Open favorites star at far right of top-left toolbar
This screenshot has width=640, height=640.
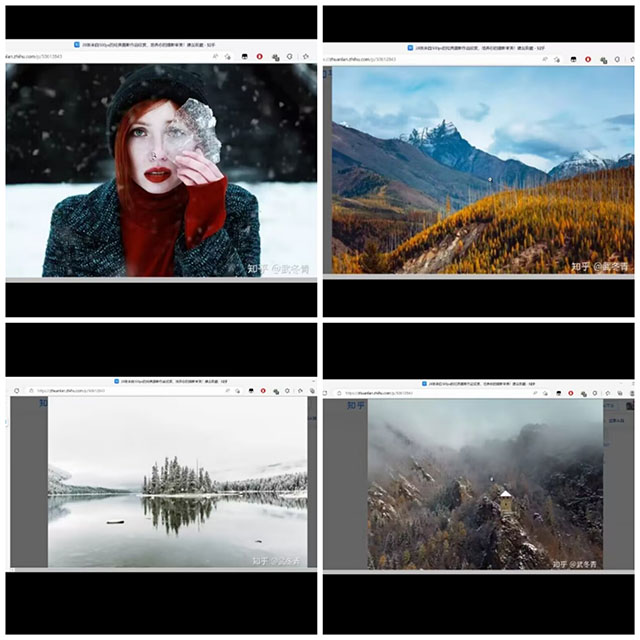tap(306, 57)
